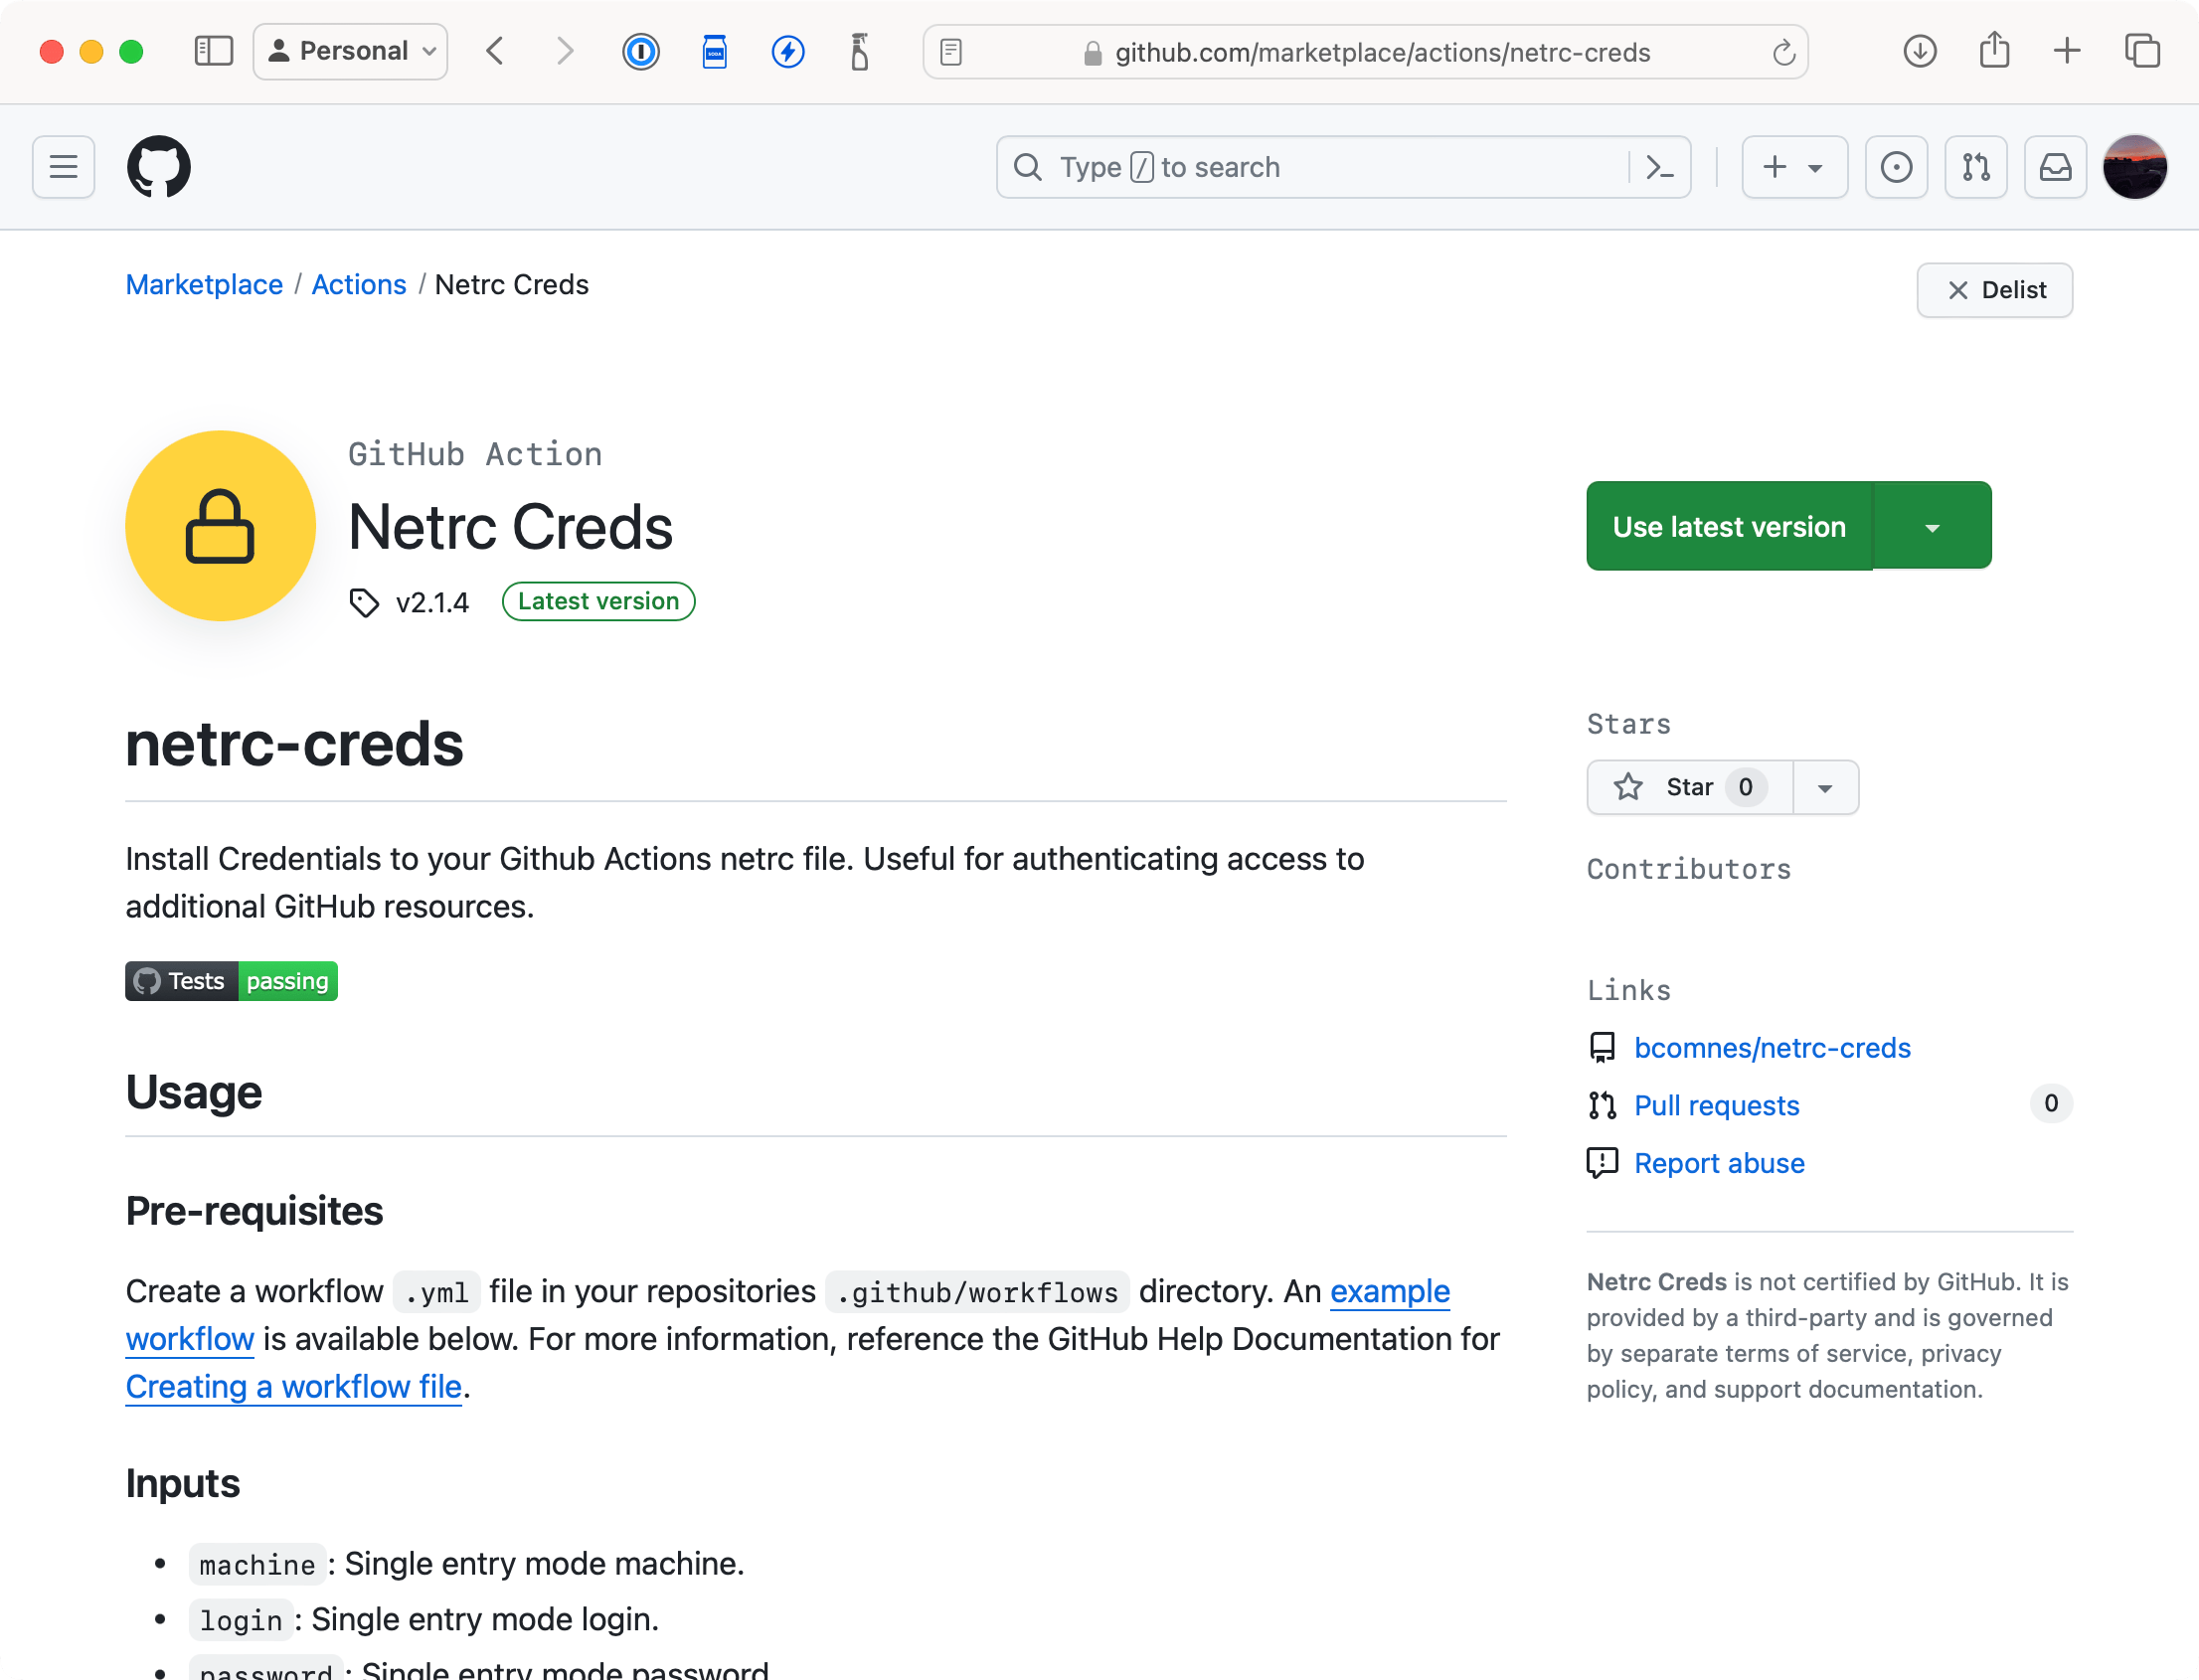Click the Safari address bar URL
This screenshot has height=1680, width=2199.
click(1382, 52)
